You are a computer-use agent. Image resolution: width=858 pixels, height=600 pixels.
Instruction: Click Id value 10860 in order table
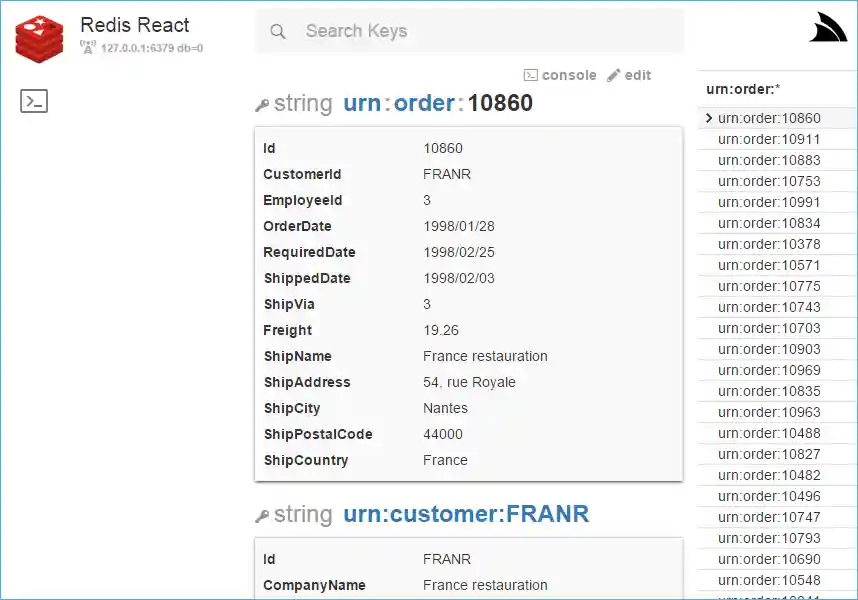pyautogui.click(x=443, y=148)
